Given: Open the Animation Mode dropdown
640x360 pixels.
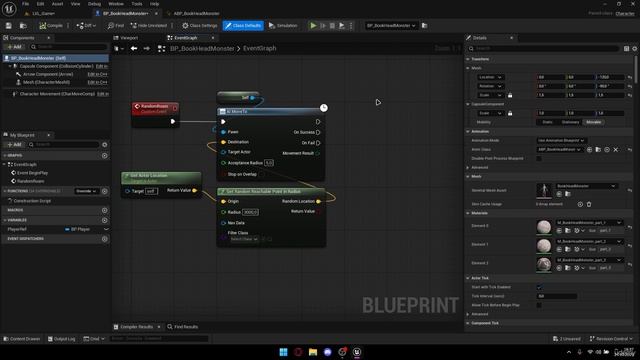Looking at the screenshot, I should 561,140.
